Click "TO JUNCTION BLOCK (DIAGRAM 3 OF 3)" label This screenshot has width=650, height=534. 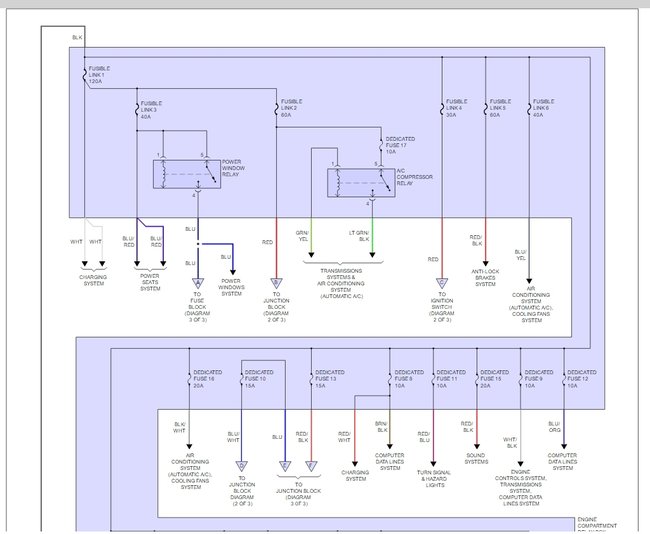click(x=298, y=494)
